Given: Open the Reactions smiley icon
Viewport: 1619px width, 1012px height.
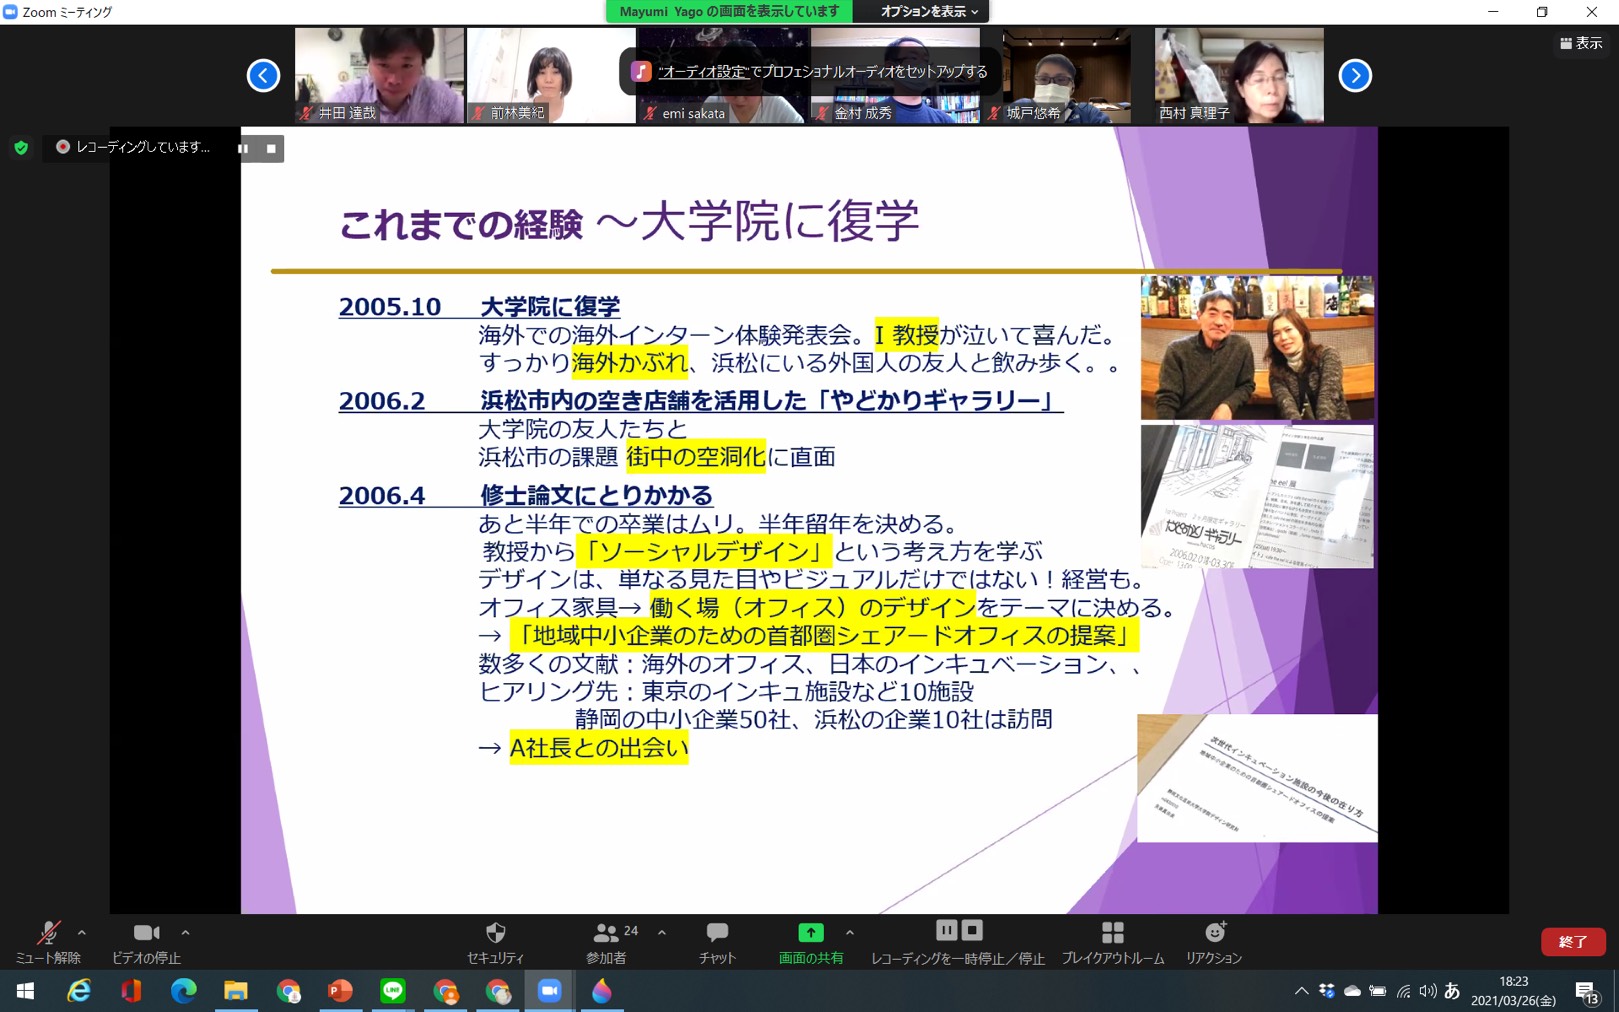Looking at the screenshot, I should click(x=1214, y=933).
